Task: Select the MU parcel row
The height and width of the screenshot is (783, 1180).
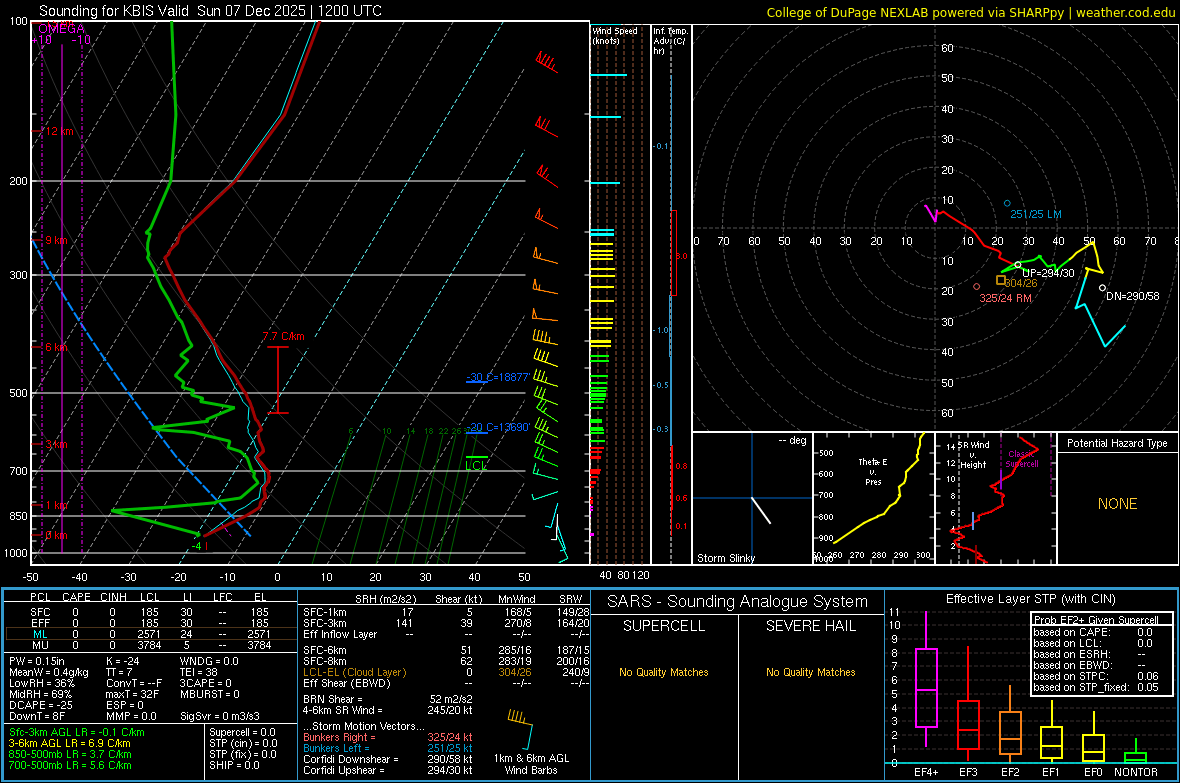Action: pyautogui.click(x=149, y=644)
